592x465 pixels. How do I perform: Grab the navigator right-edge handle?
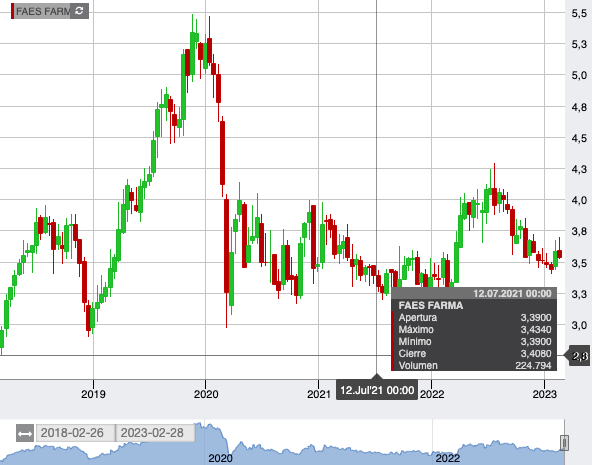click(x=564, y=442)
